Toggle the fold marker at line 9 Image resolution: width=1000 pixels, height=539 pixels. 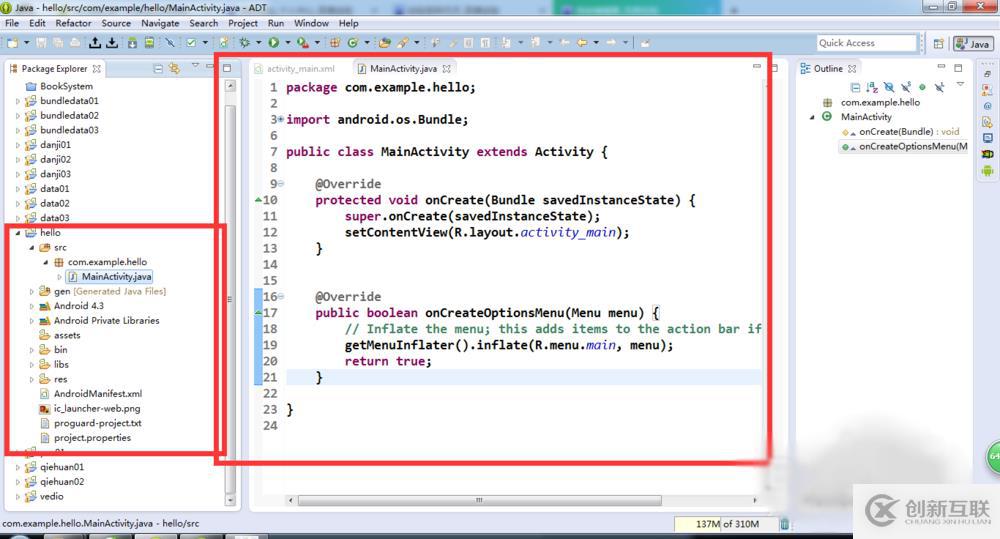point(281,184)
